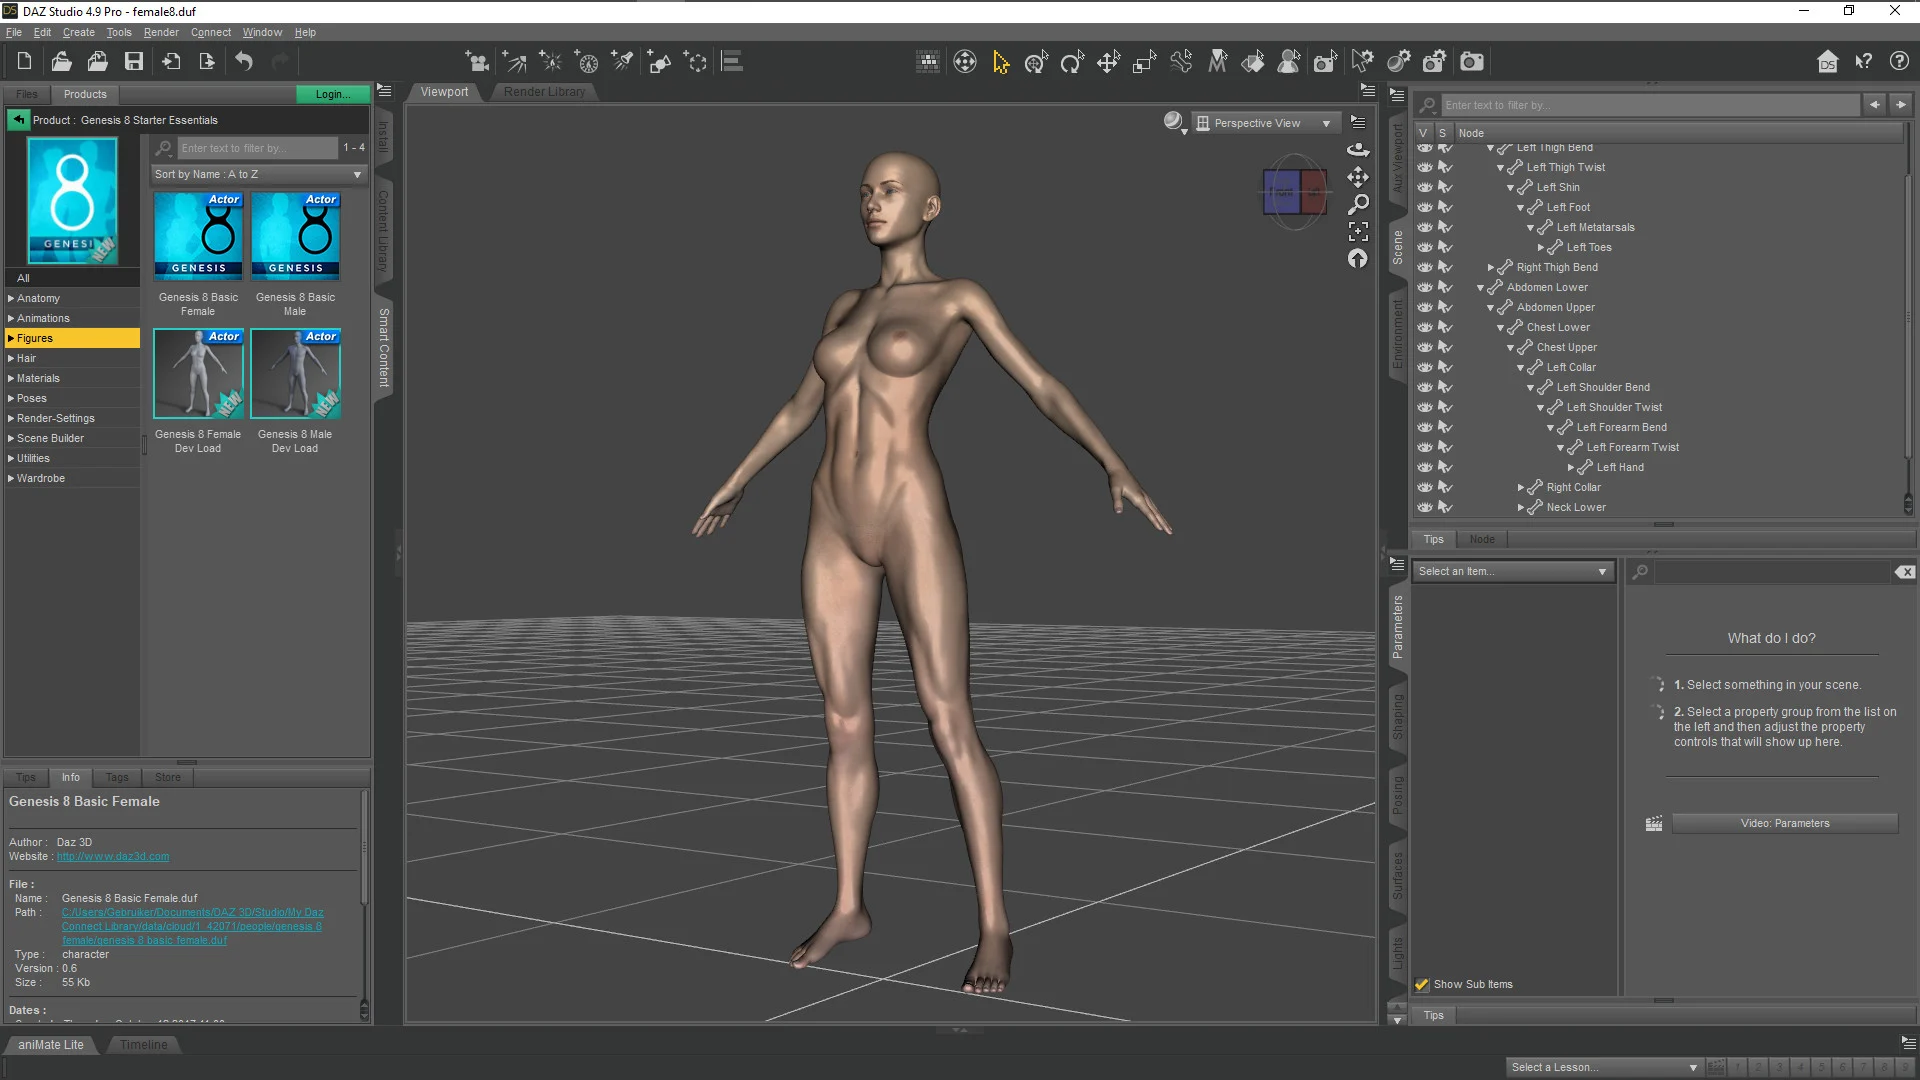Image resolution: width=1920 pixels, height=1080 pixels.
Task: Open the daz3d.com website link
Action: (x=113, y=856)
